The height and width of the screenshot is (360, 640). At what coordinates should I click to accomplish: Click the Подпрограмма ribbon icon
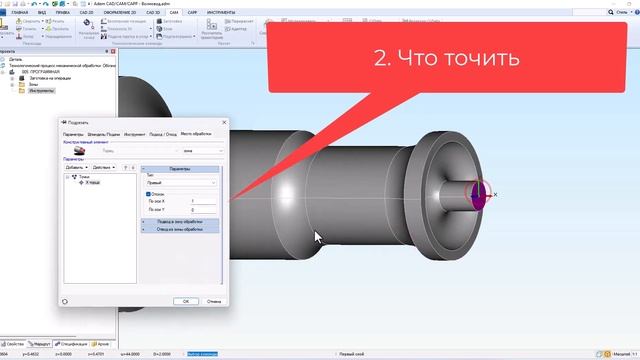coord(159,36)
